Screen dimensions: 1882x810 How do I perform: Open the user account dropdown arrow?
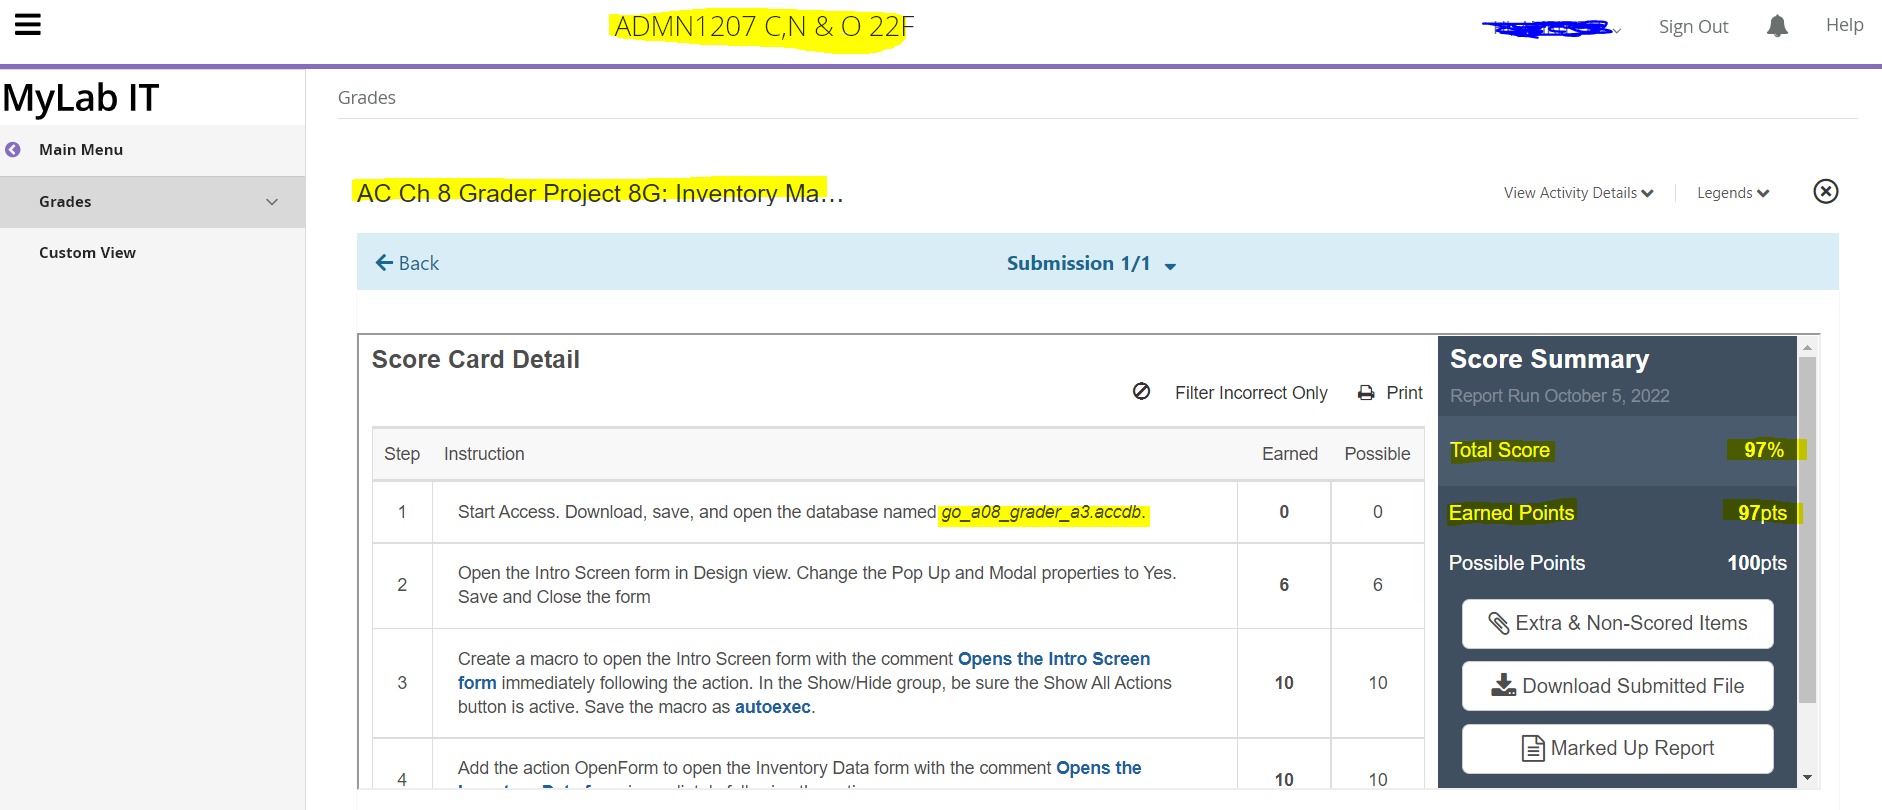tap(1617, 30)
